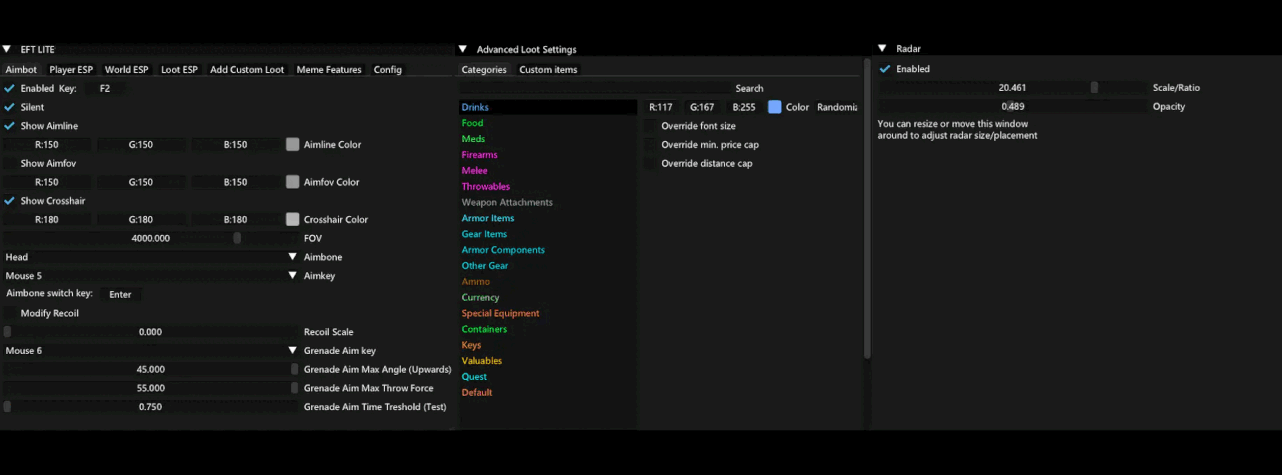Open the Aimbone dropdown showing Head
This screenshot has width=1282, height=475.
coord(151,257)
